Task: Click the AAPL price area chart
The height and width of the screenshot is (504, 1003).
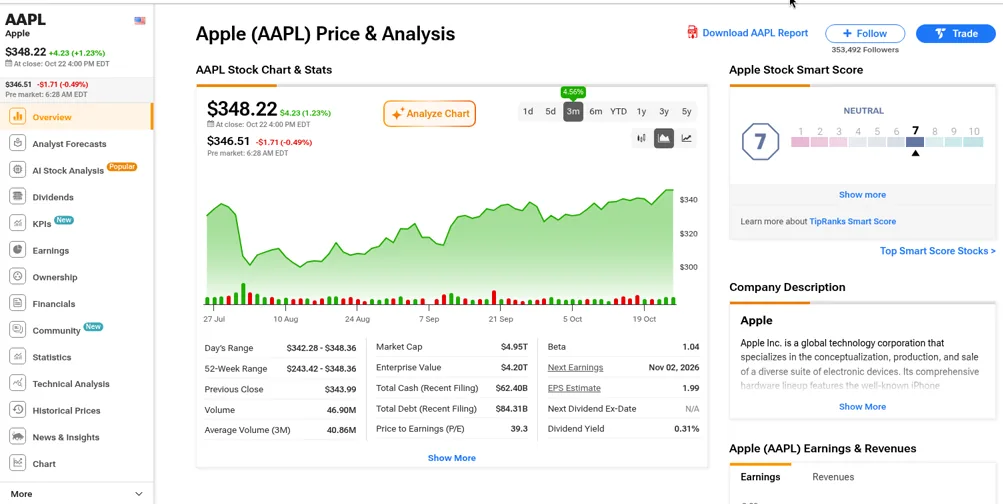Action: pyautogui.click(x=439, y=246)
